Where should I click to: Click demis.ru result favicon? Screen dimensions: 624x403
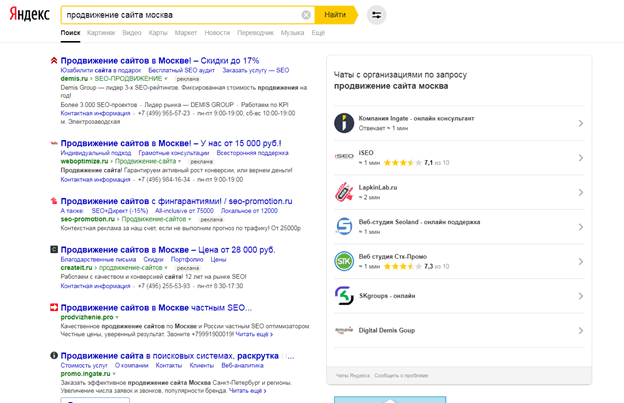(54, 60)
